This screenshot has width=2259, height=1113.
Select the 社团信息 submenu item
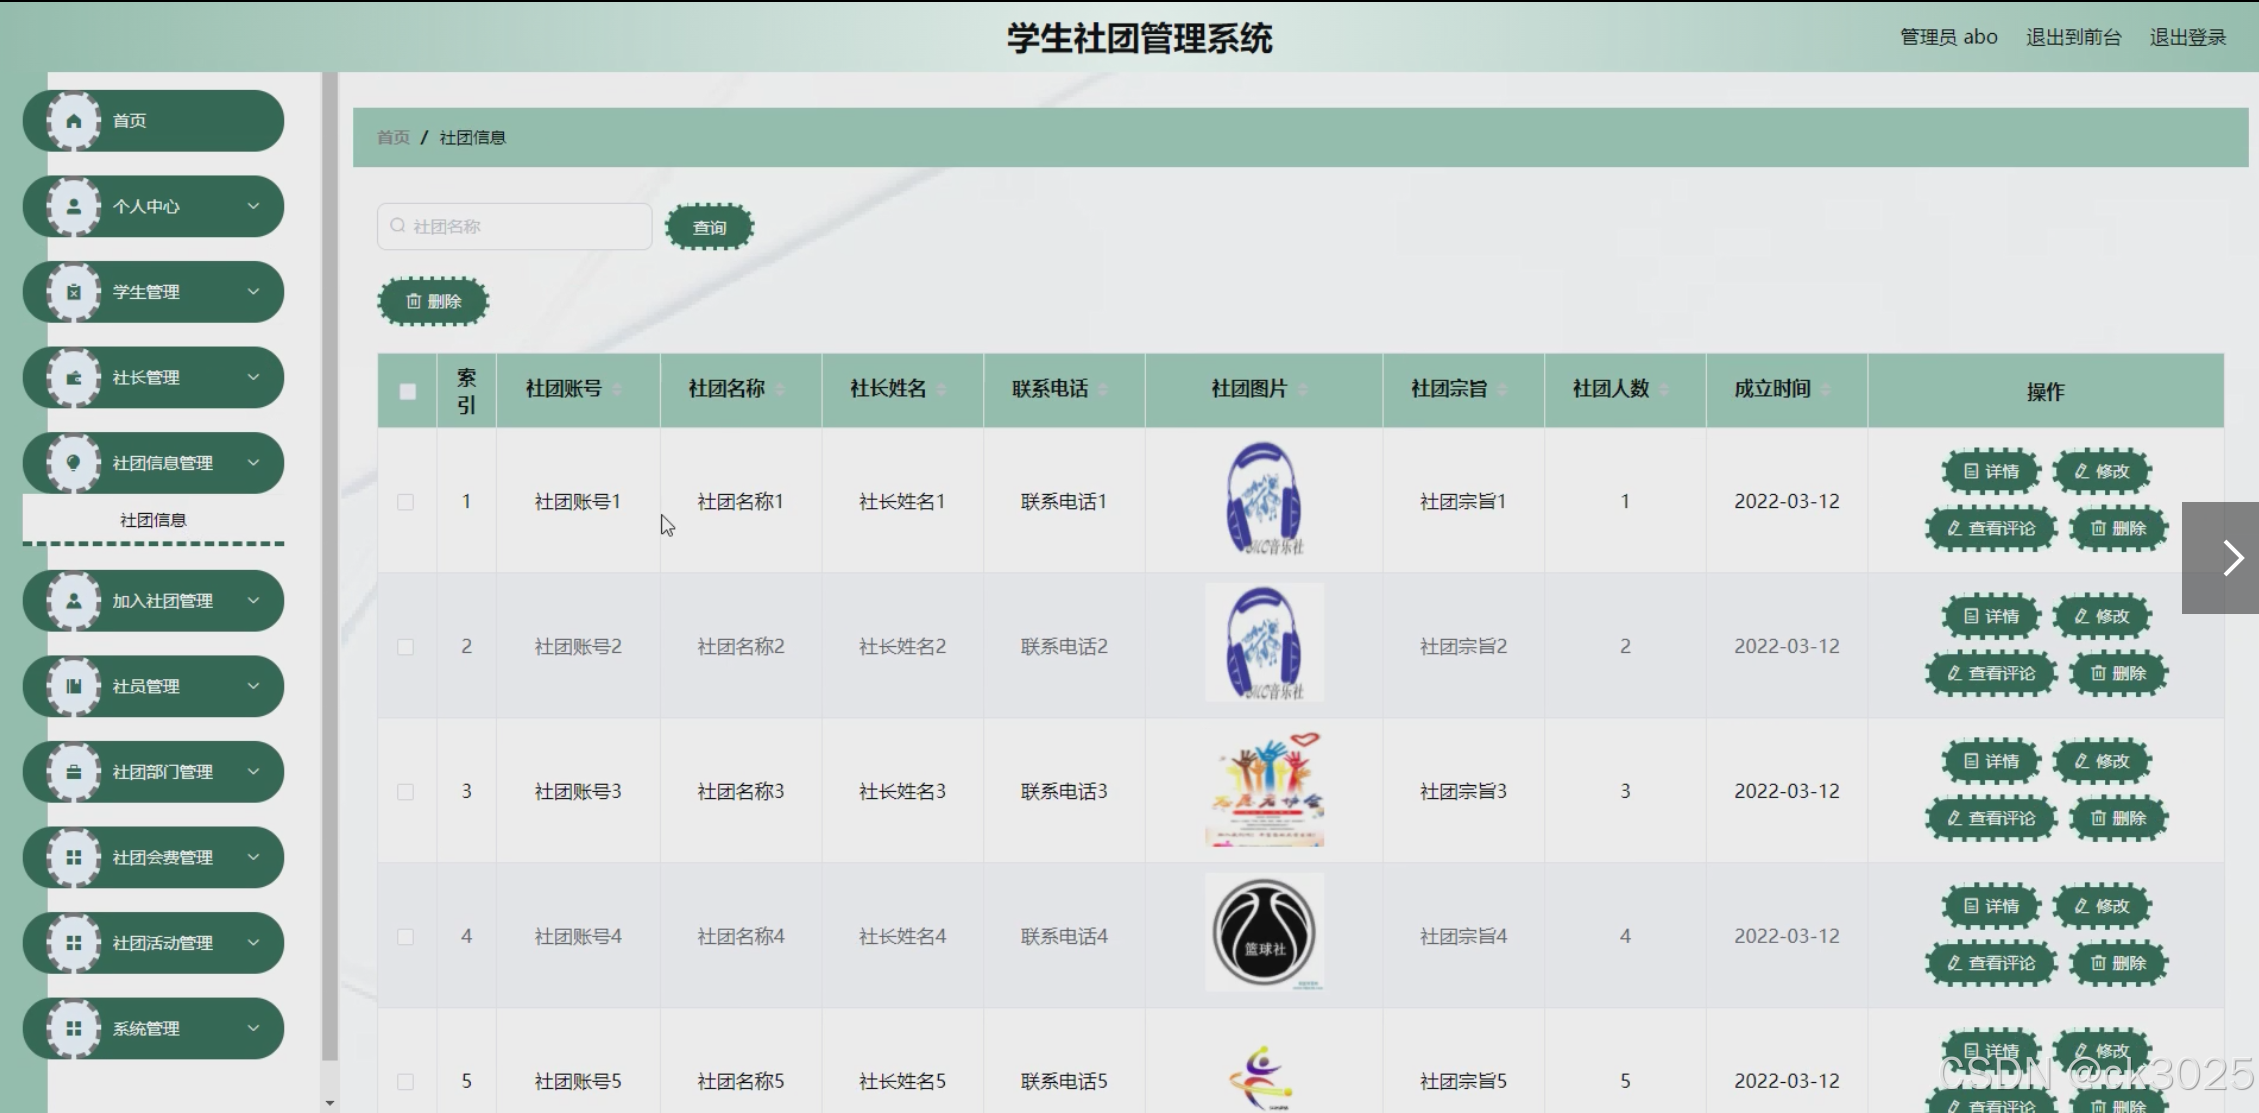coord(153,520)
